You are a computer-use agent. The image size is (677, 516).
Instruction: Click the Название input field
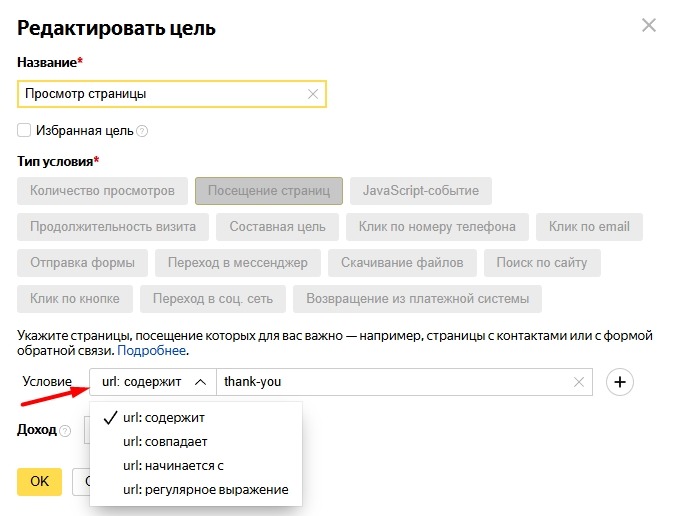pos(160,94)
